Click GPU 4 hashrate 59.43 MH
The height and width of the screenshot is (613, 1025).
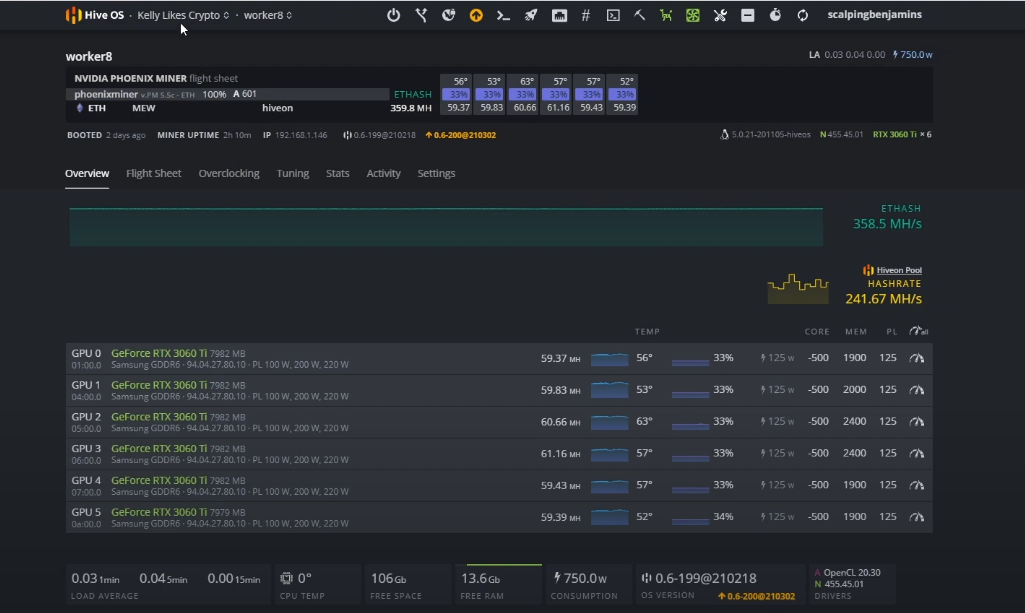[560, 486]
